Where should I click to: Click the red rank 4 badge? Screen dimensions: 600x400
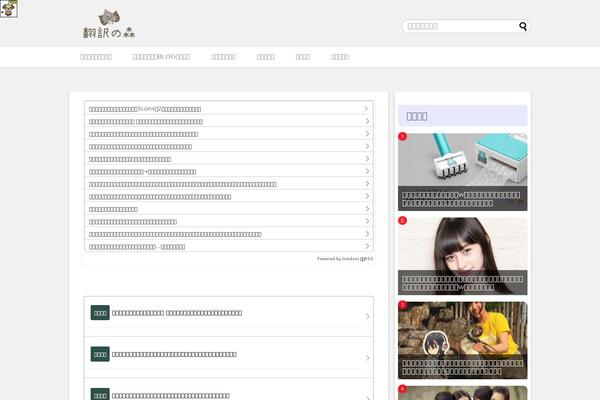point(403,389)
